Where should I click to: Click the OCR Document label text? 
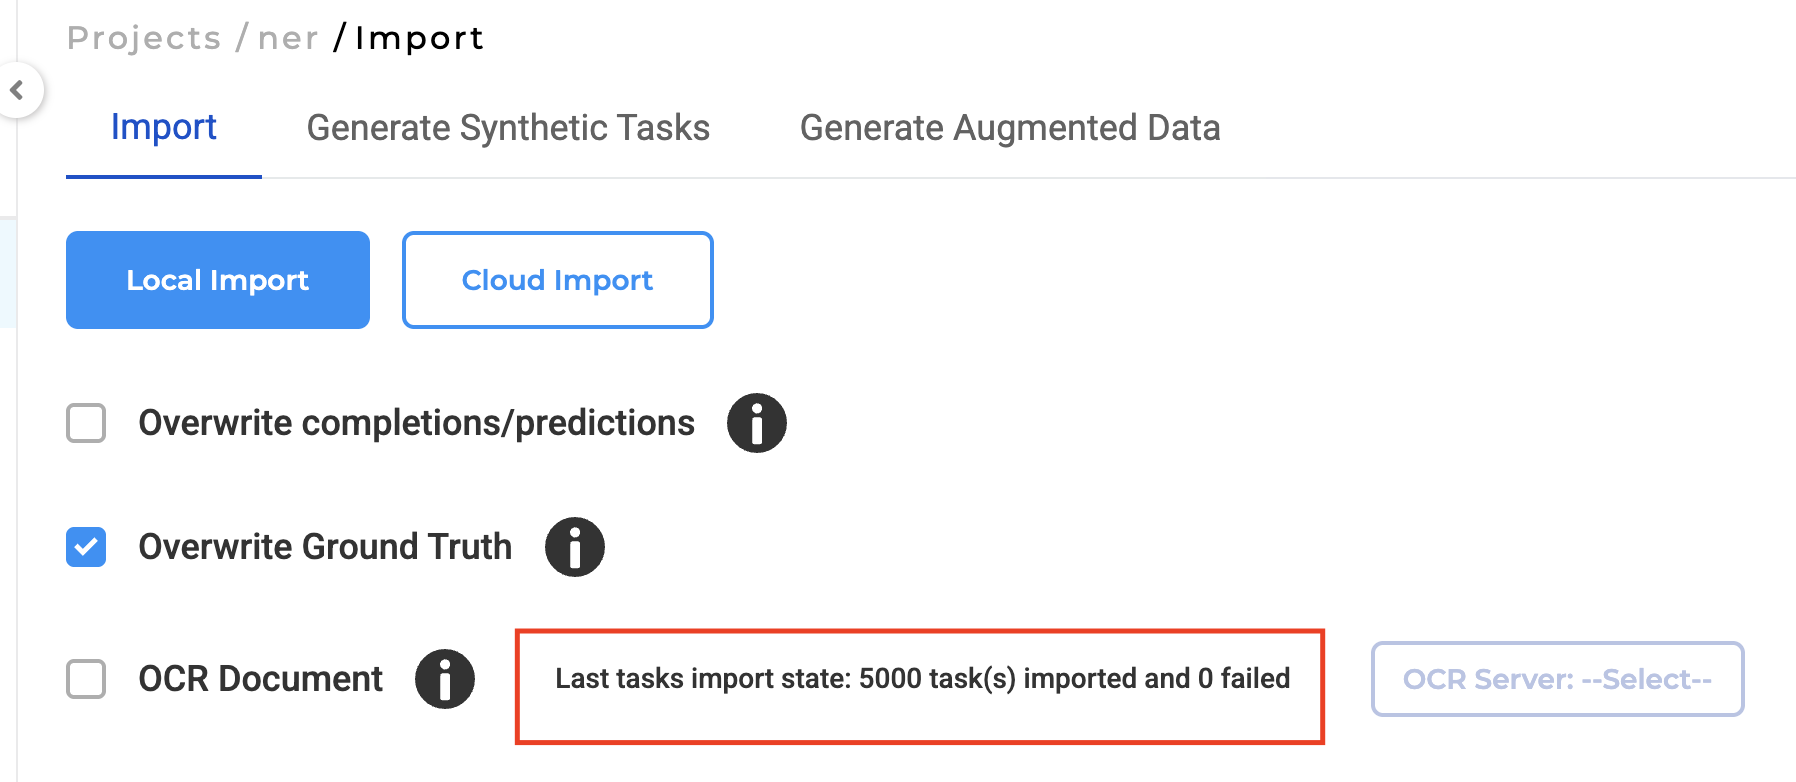coord(260,679)
